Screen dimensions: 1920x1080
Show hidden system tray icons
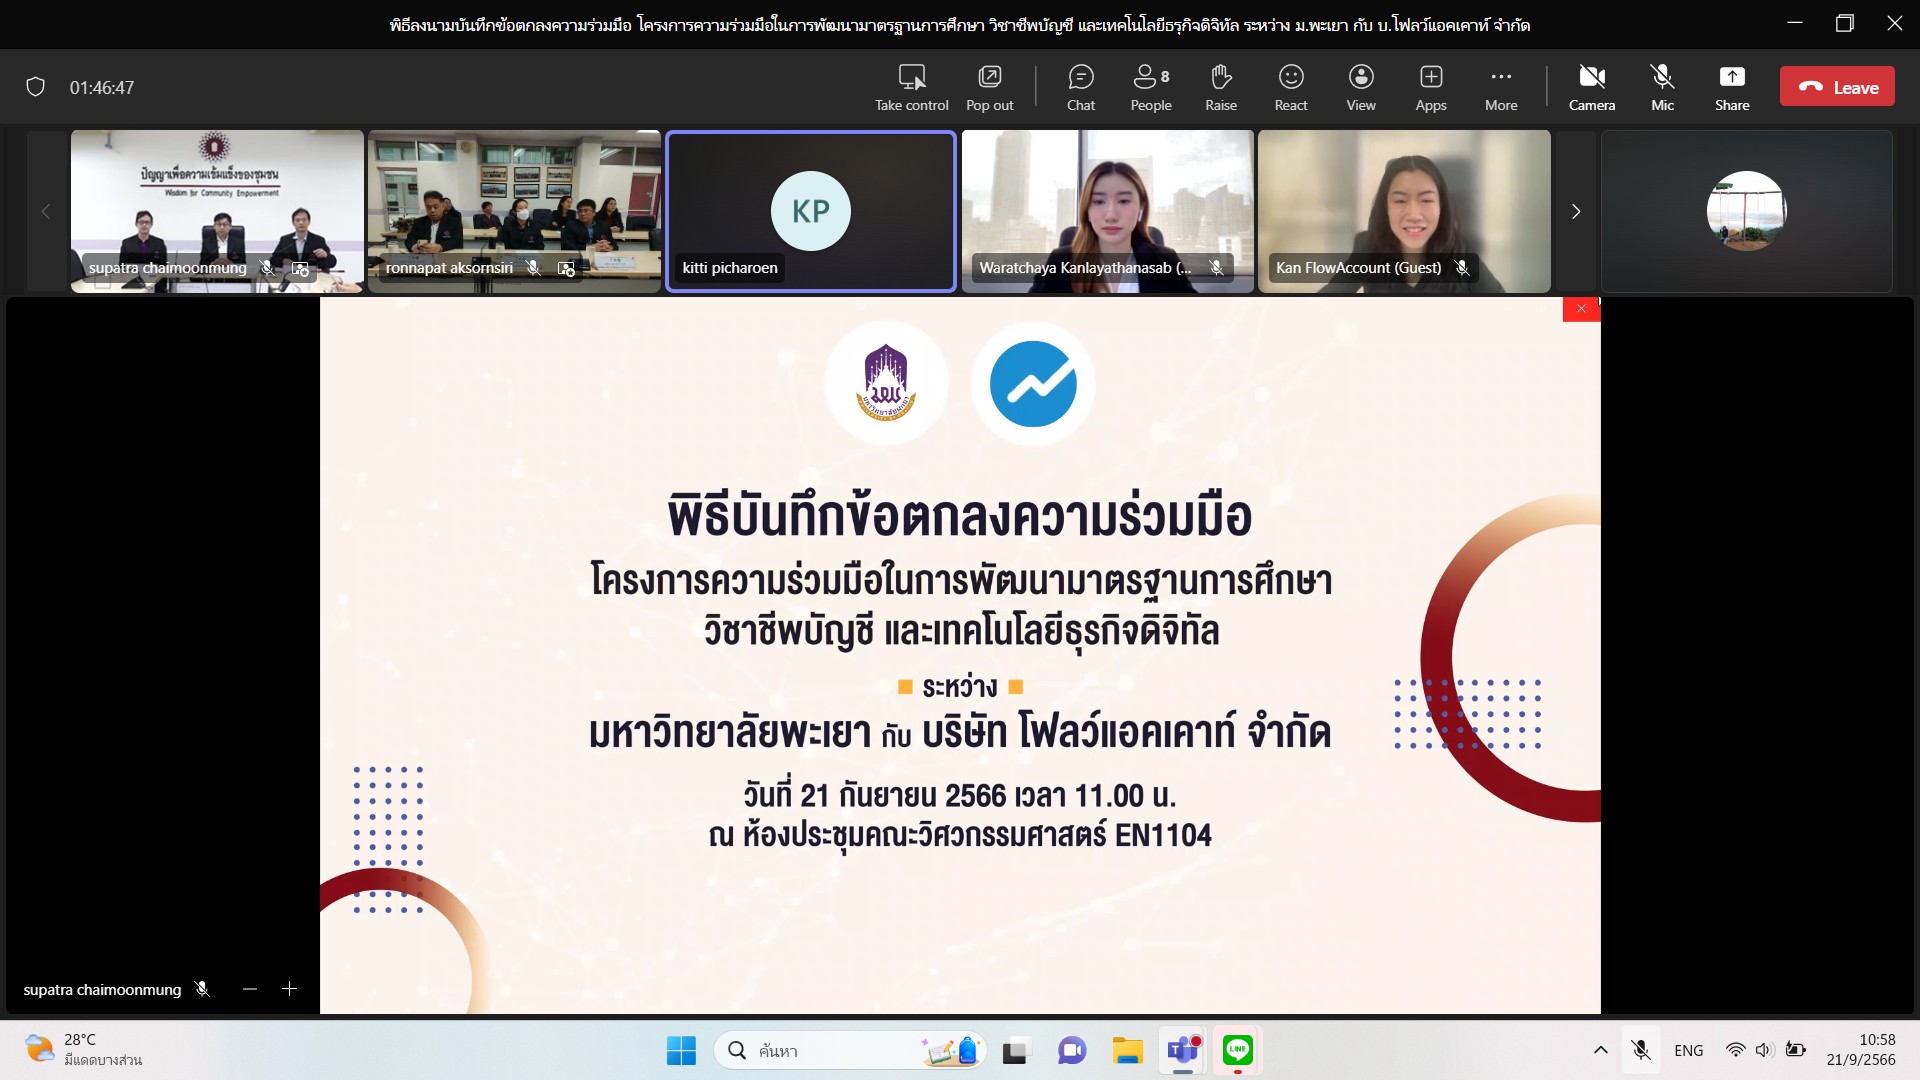(x=1600, y=1050)
